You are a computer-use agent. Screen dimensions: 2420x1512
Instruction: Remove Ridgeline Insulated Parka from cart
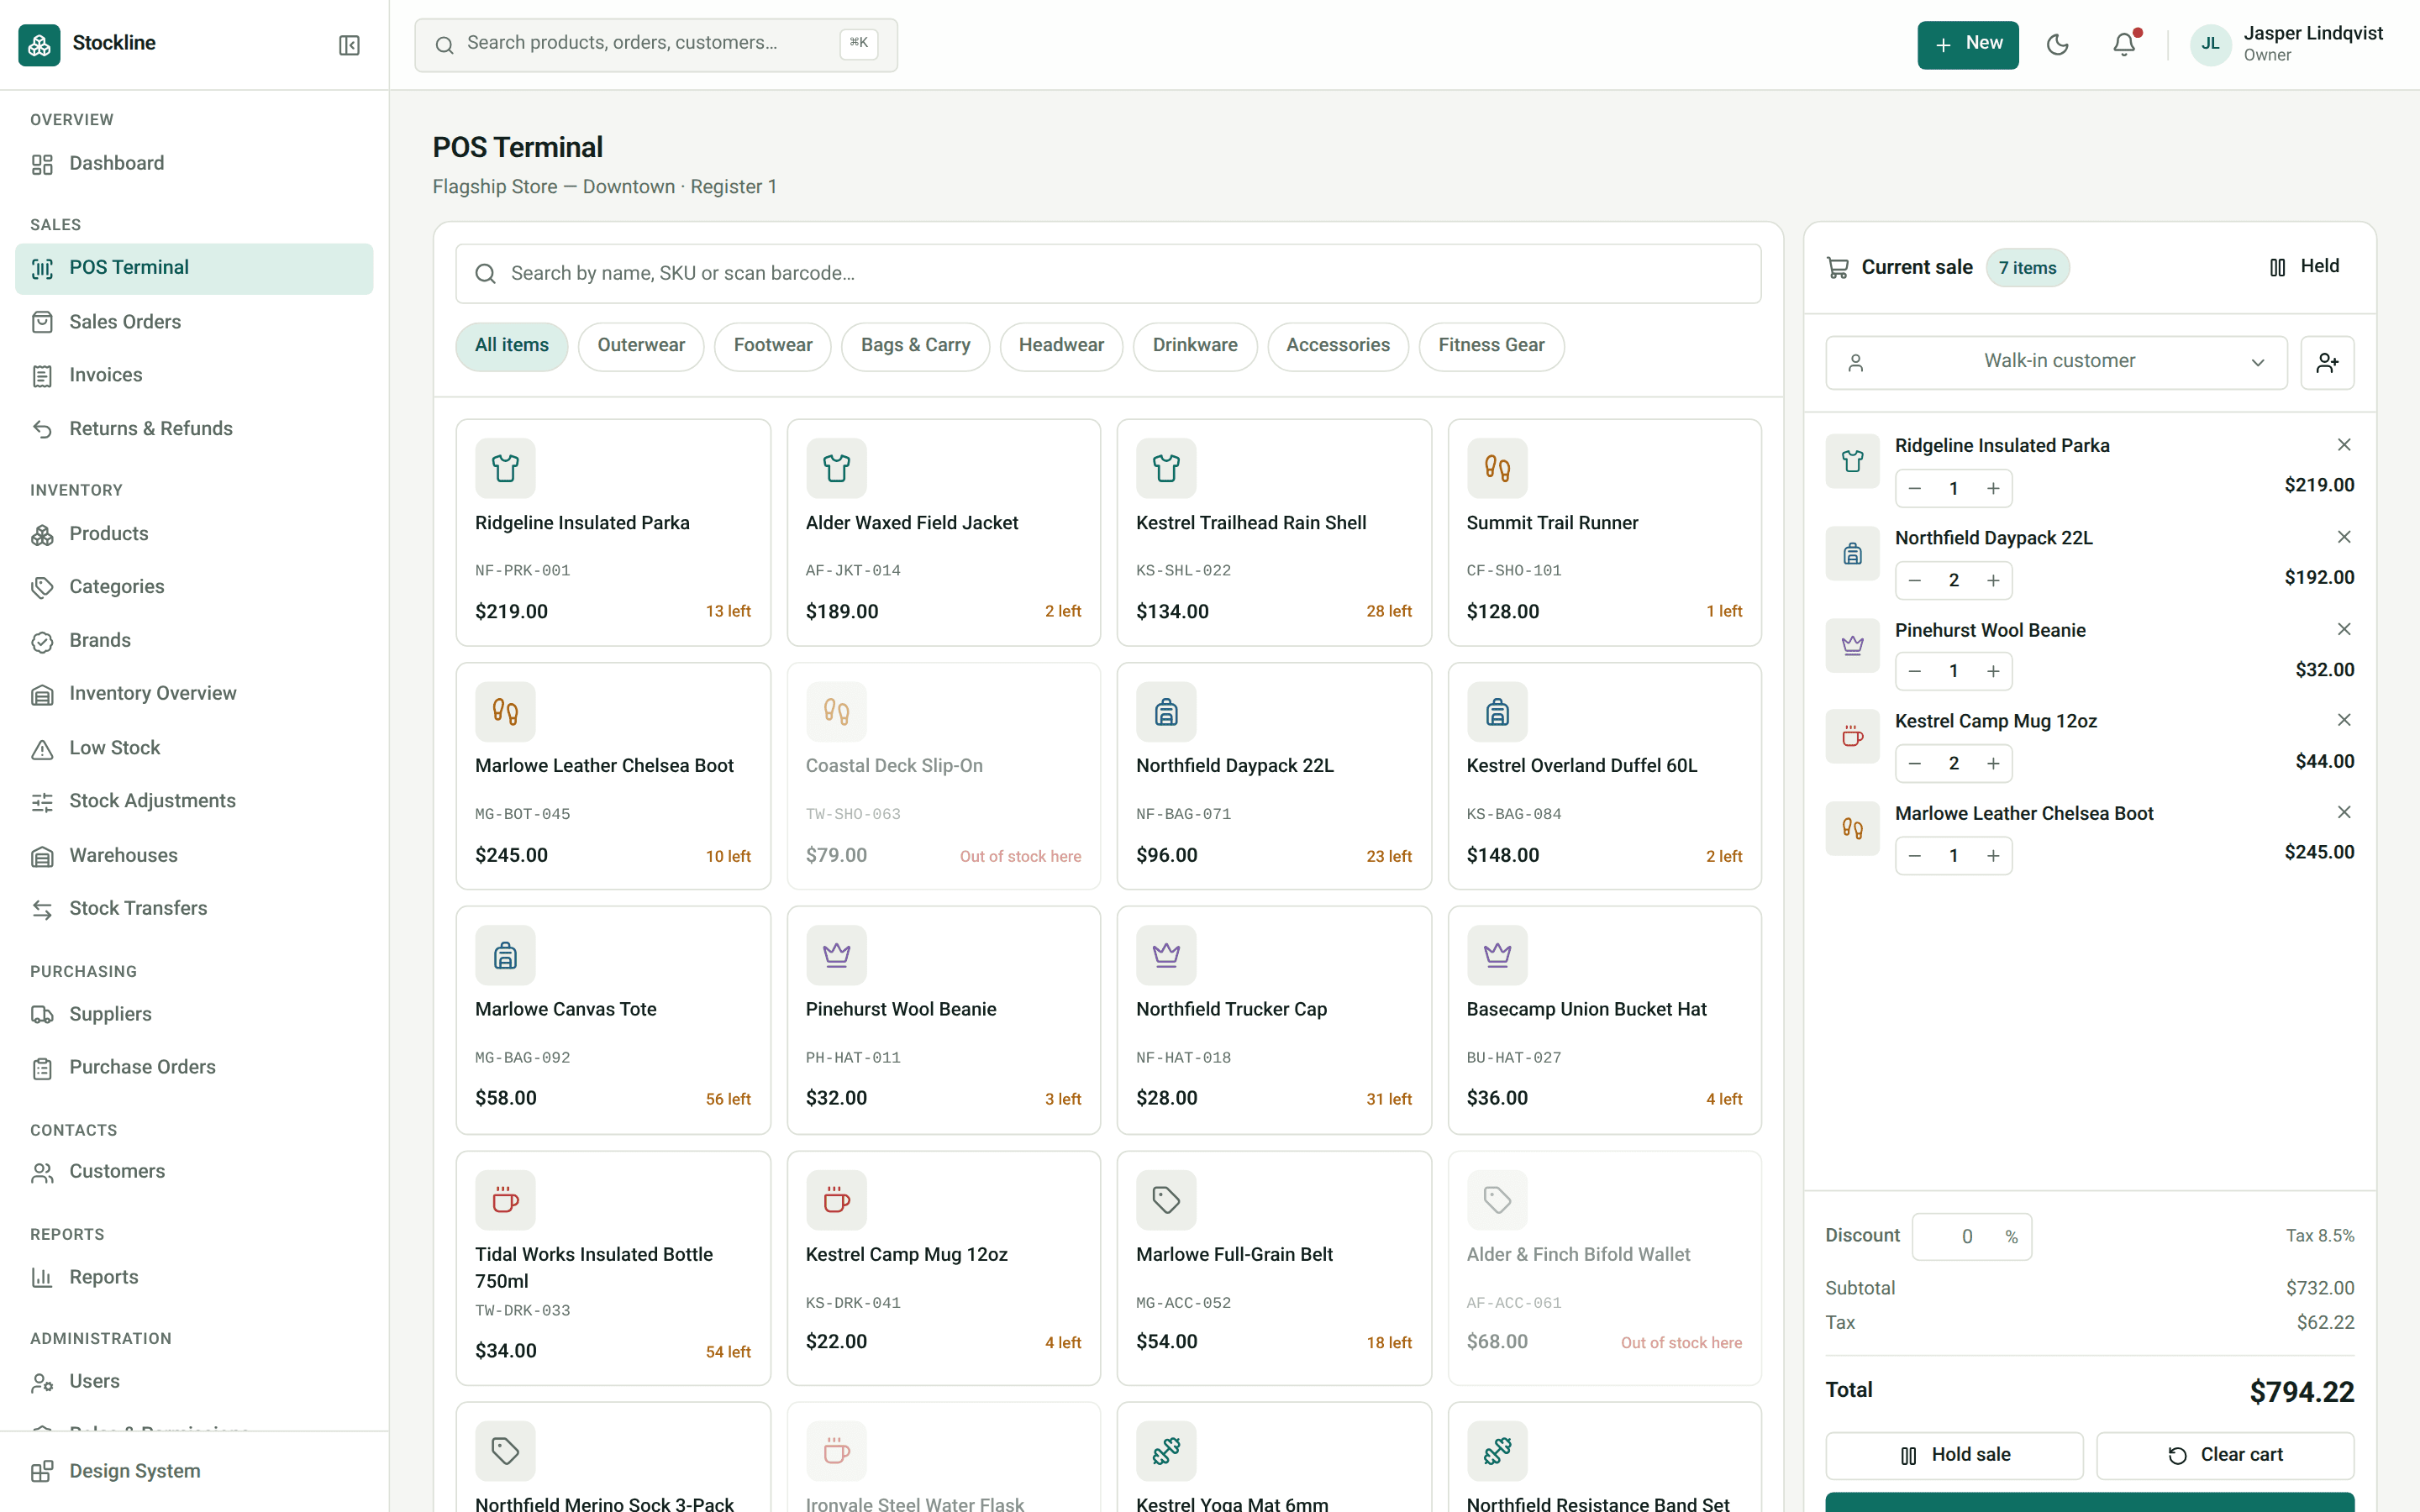tap(2344, 445)
